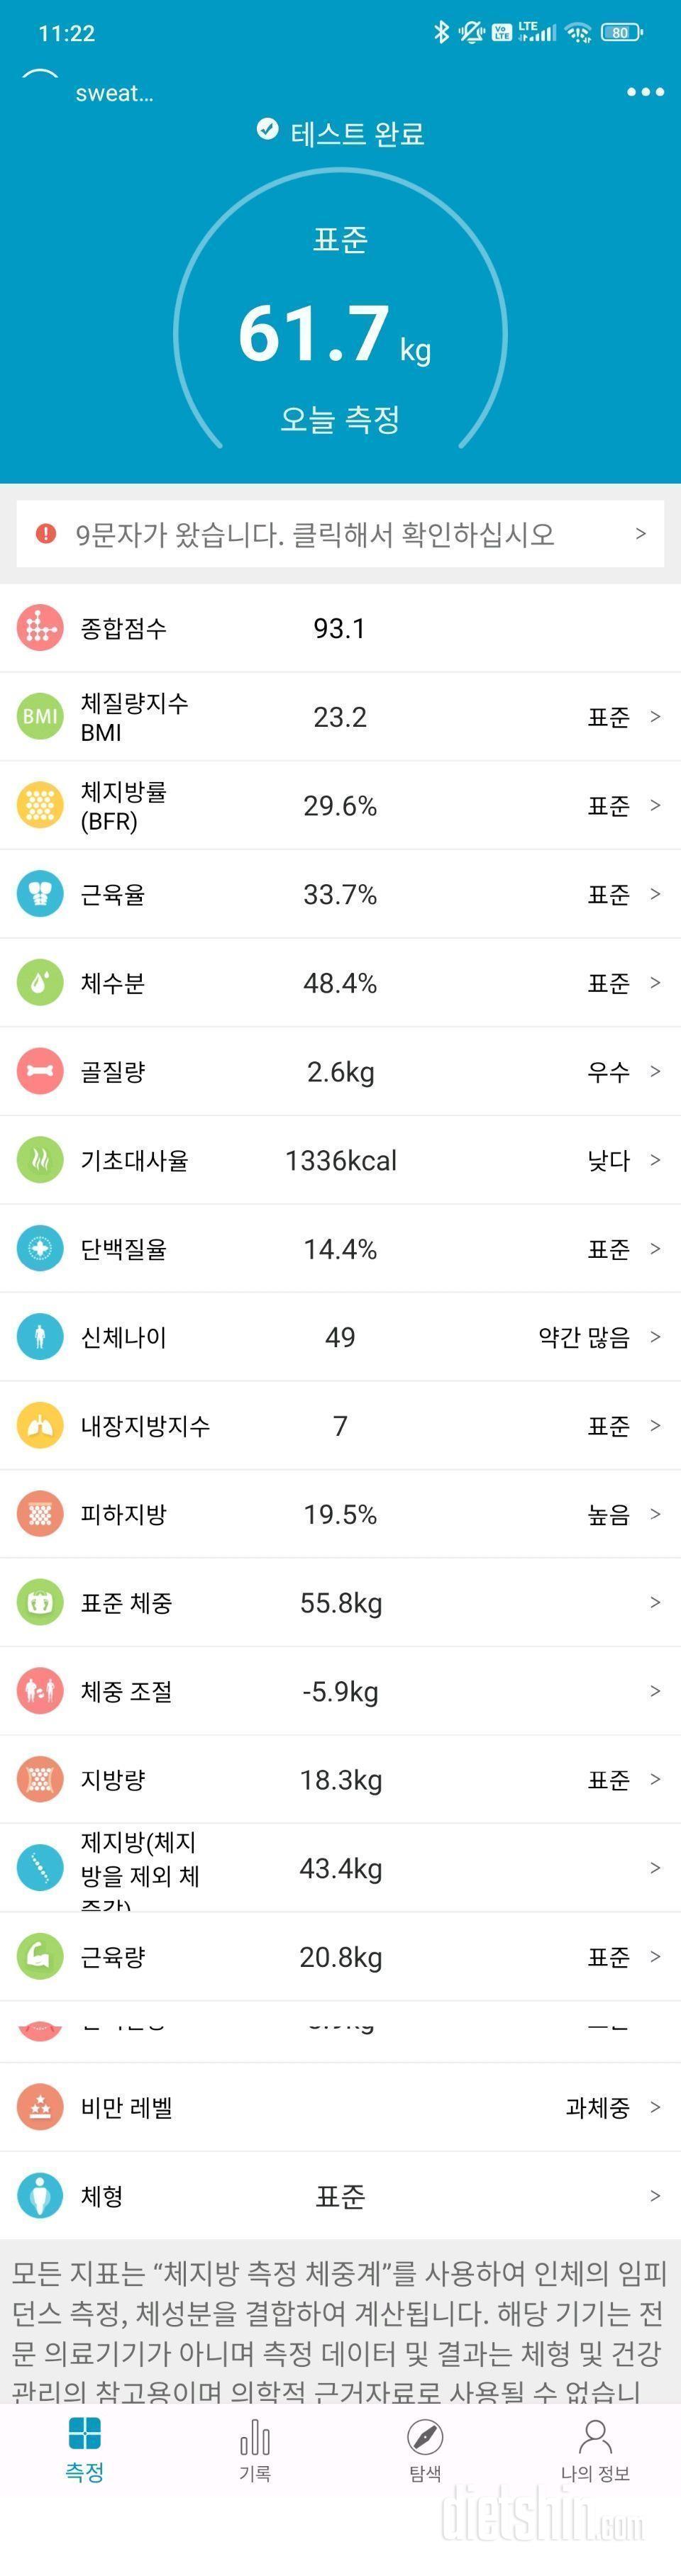Screen dimensions: 681x2576
Task: Switch to the 탐색 tab
Action: [425, 2450]
